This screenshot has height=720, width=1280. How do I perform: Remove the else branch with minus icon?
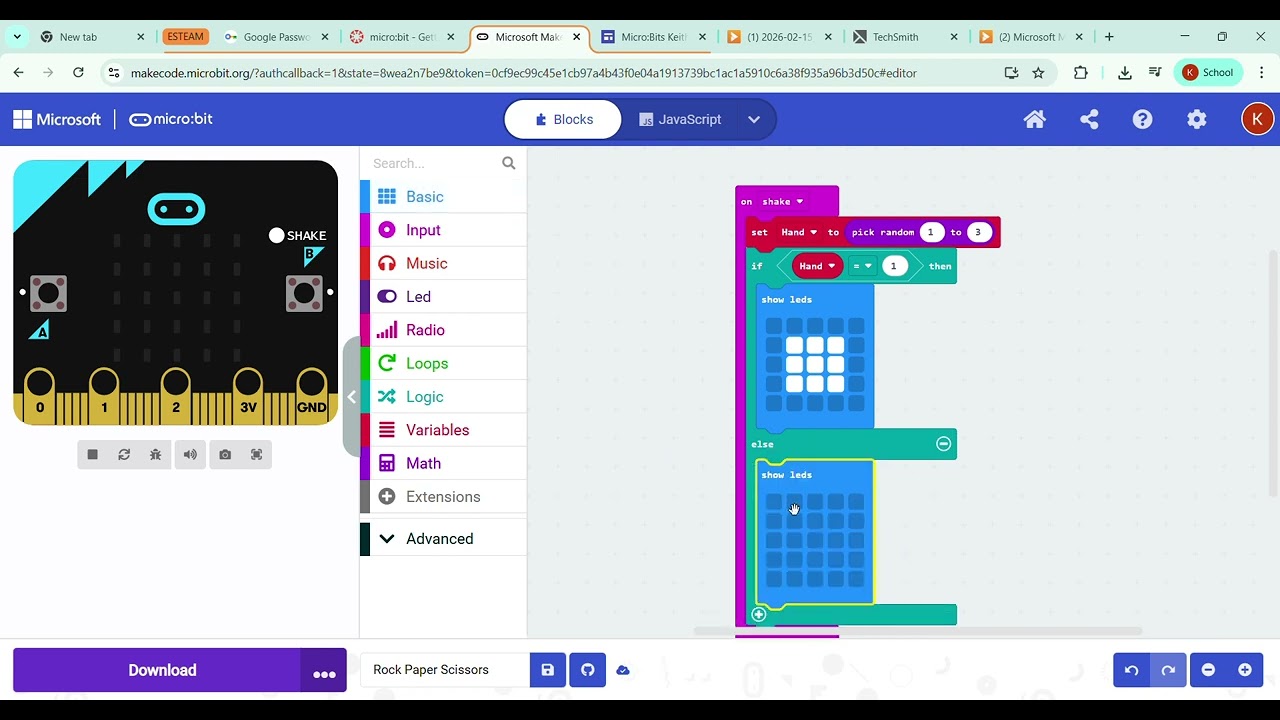[x=943, y=444]
